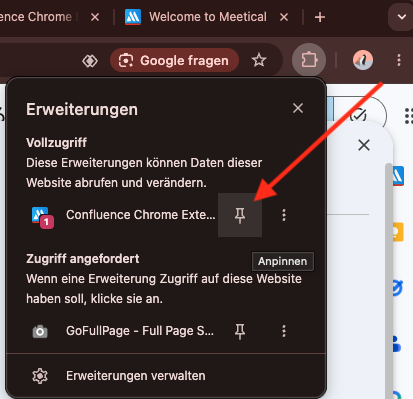Image resolution: width=413 pixels, height=399 pixels.
Task: Click the Extensions puzzle icon in toolbar
Action: click(309, 60)
